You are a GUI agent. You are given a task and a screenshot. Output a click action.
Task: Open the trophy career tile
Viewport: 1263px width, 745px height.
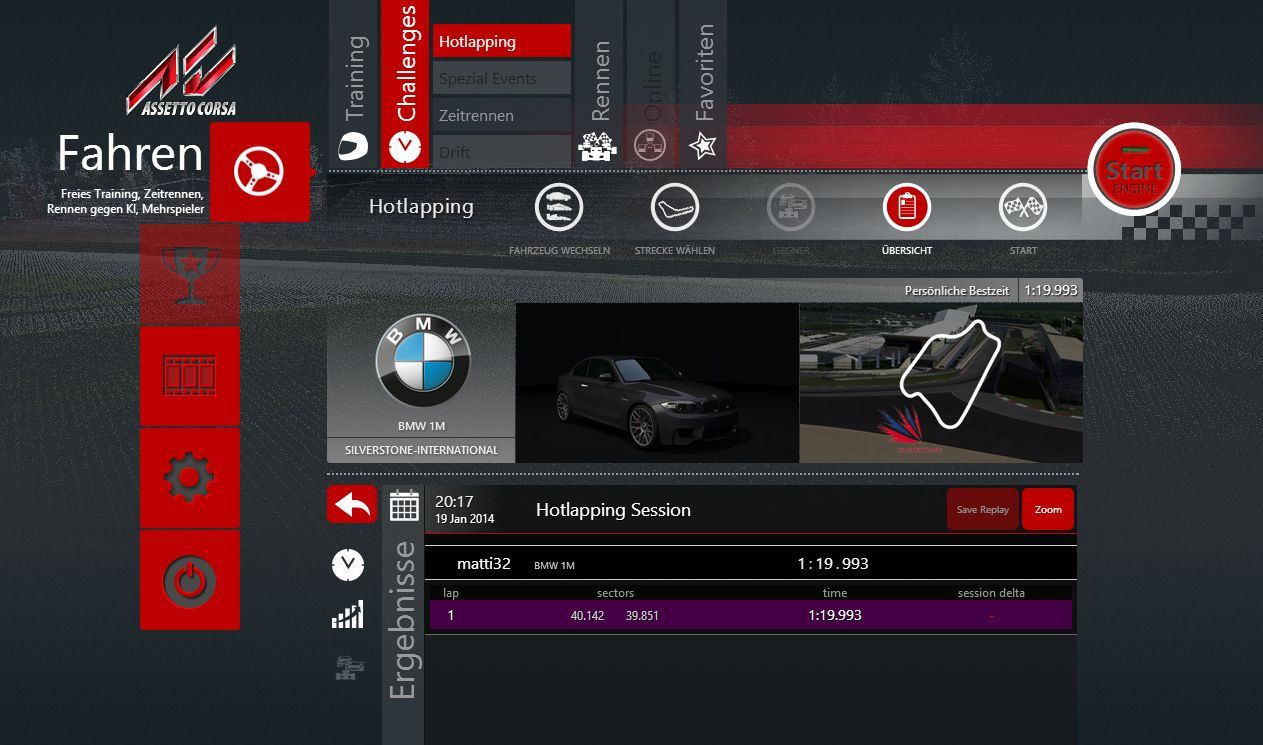click(190, 274)
